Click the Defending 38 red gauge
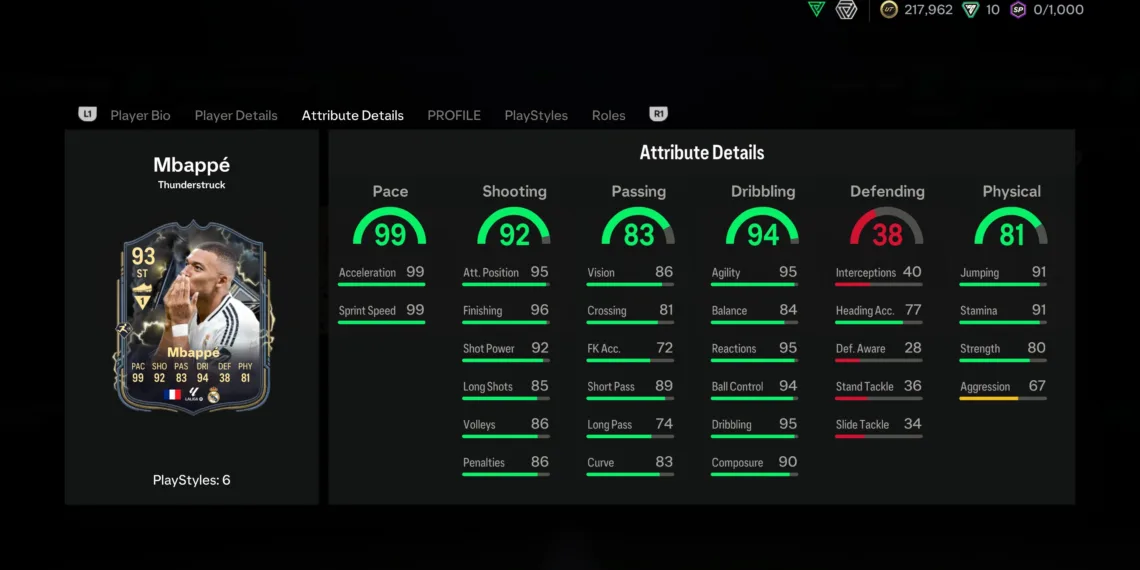 [x=887, y=227]
